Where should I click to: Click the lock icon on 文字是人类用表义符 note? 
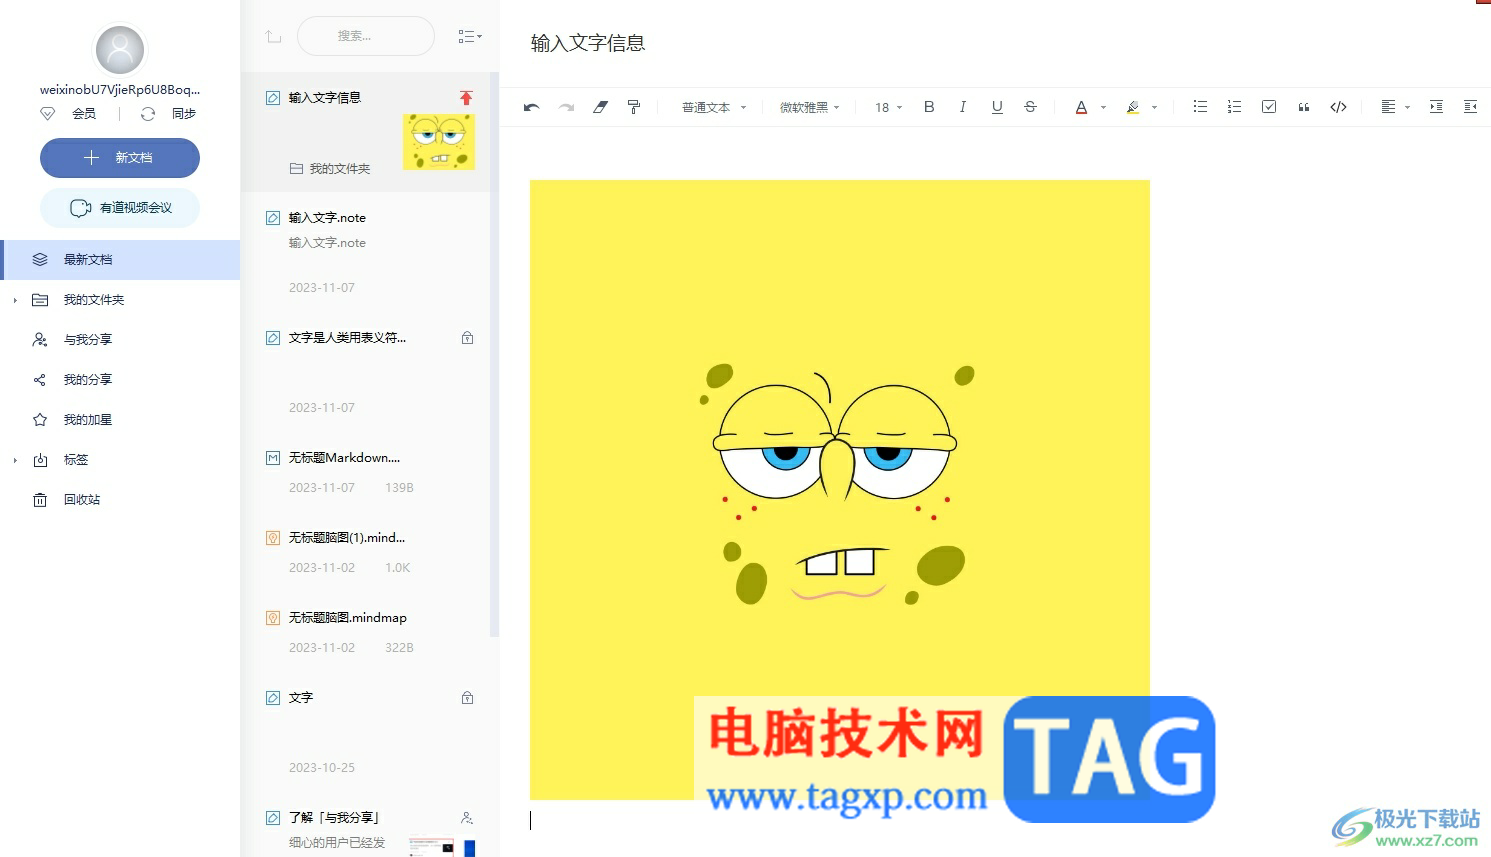pos(467,338)
